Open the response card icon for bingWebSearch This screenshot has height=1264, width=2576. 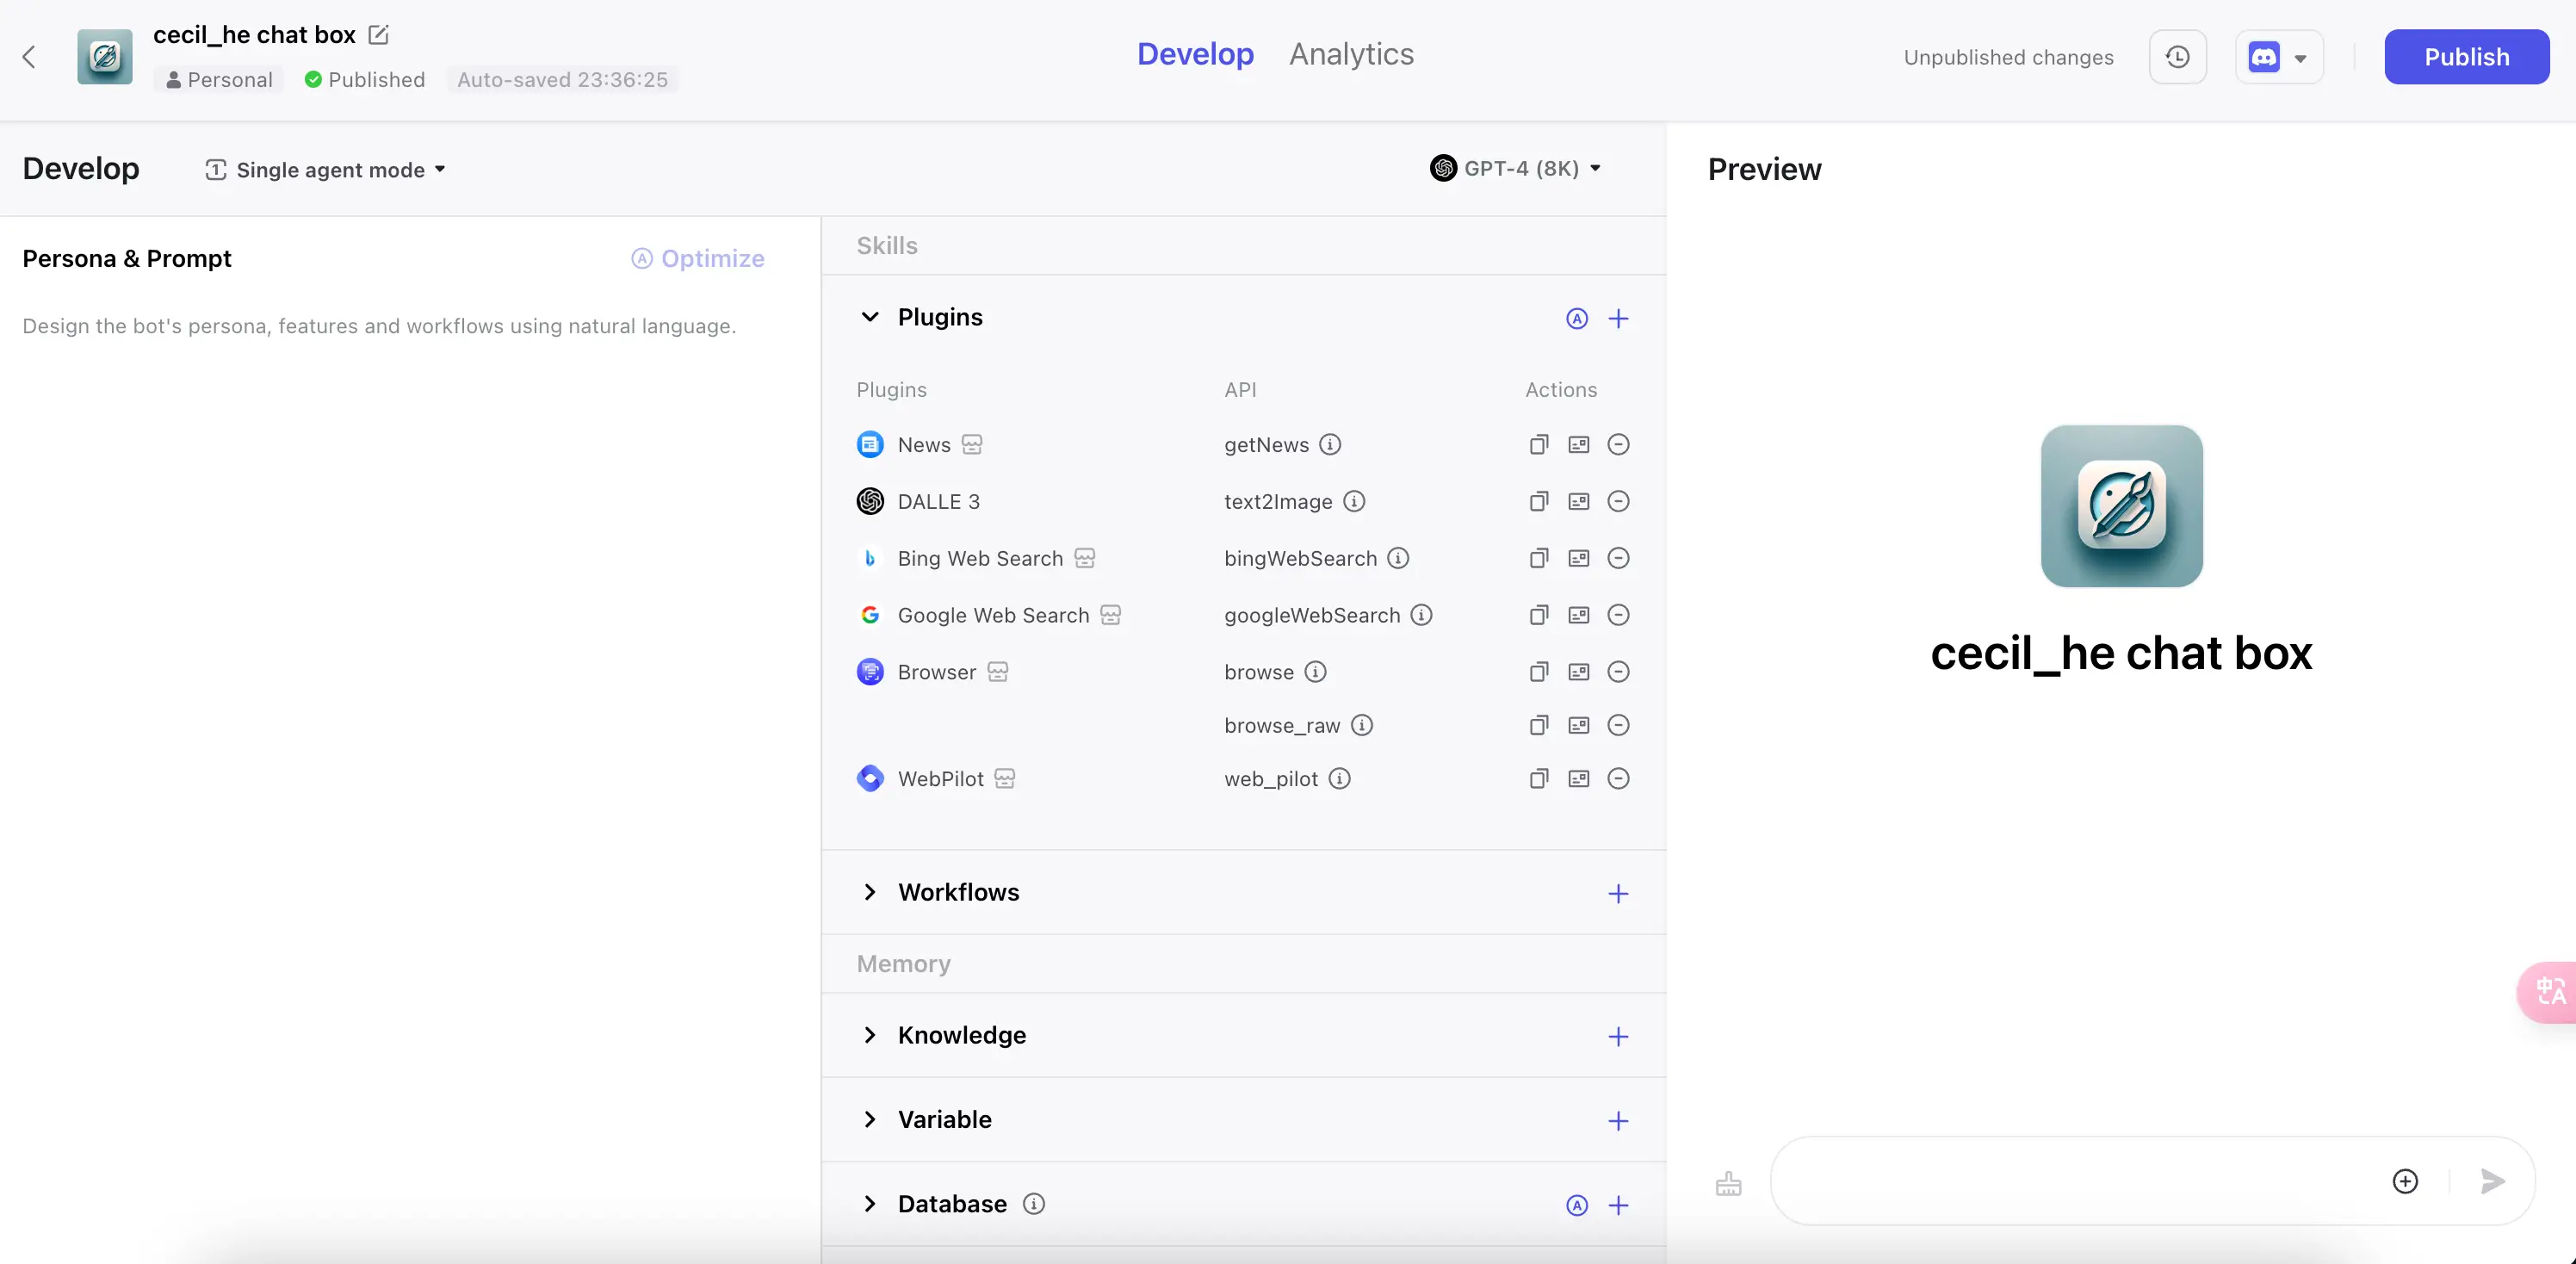pyautogui.click(x=1578, y=559)
